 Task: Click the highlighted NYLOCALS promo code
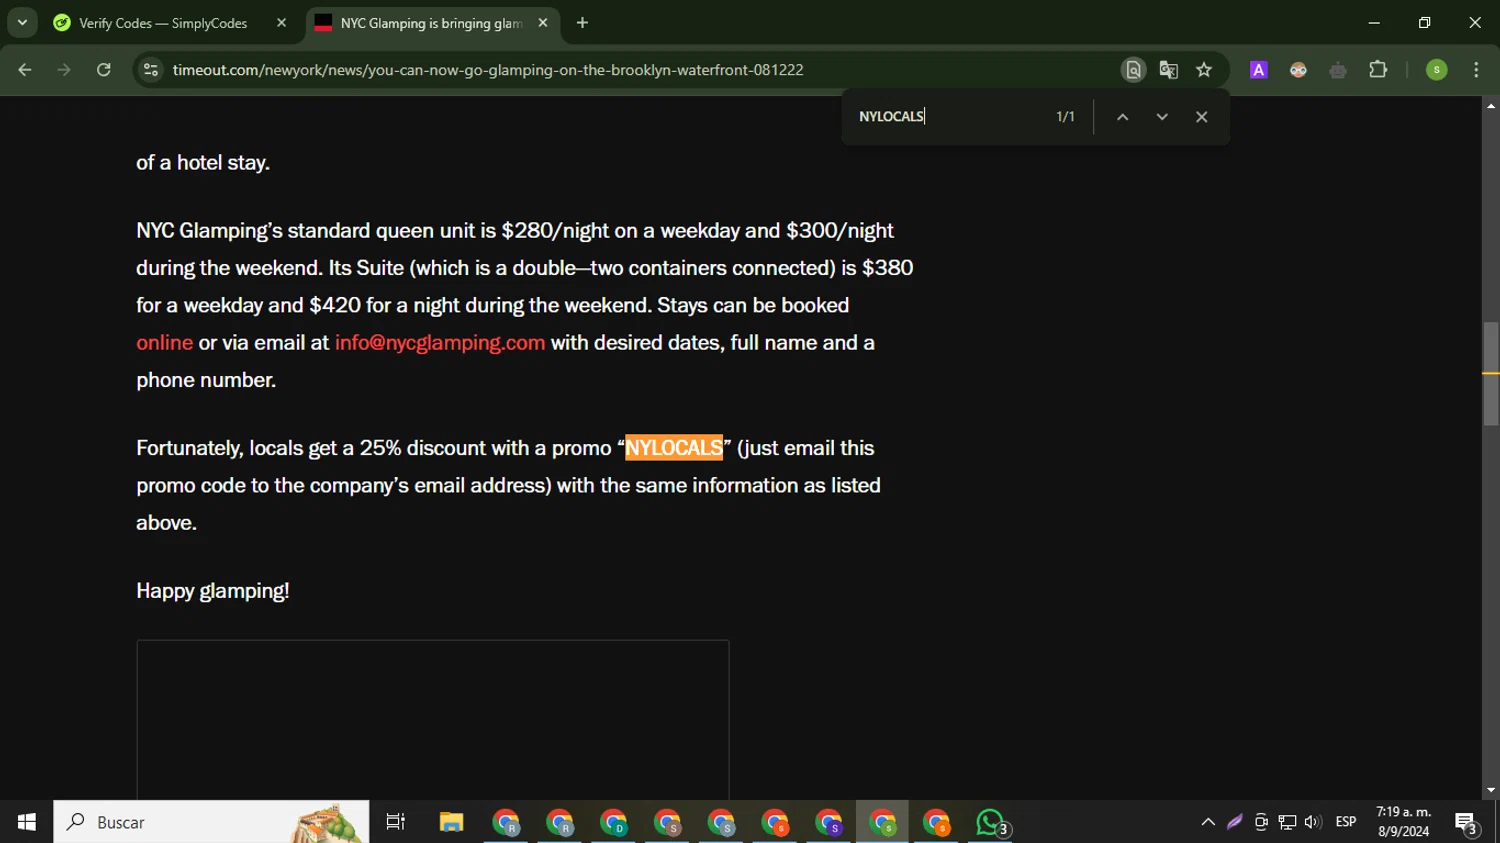click(x=674, y=448)
